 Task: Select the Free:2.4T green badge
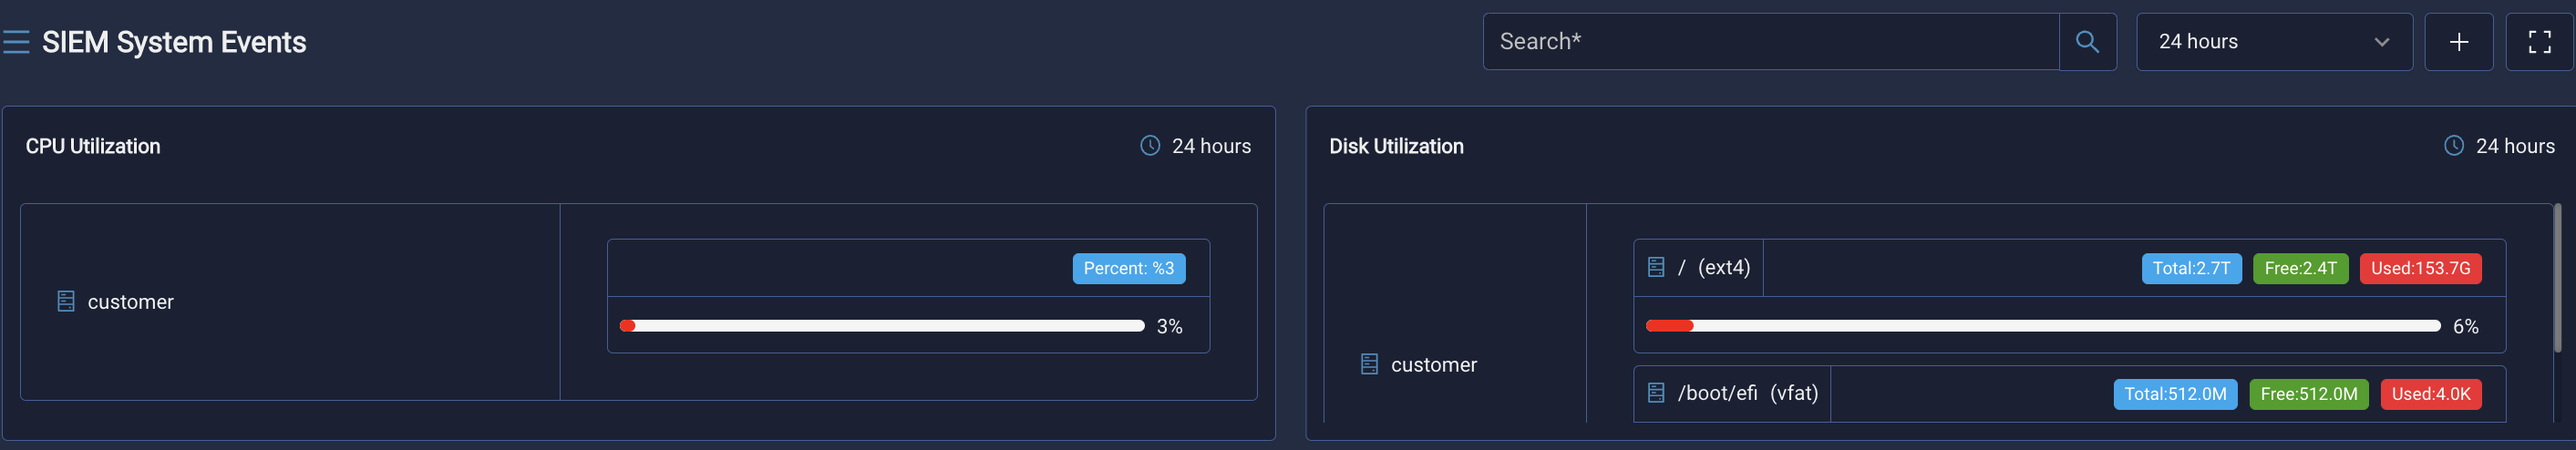click(x=2300, y=268)
